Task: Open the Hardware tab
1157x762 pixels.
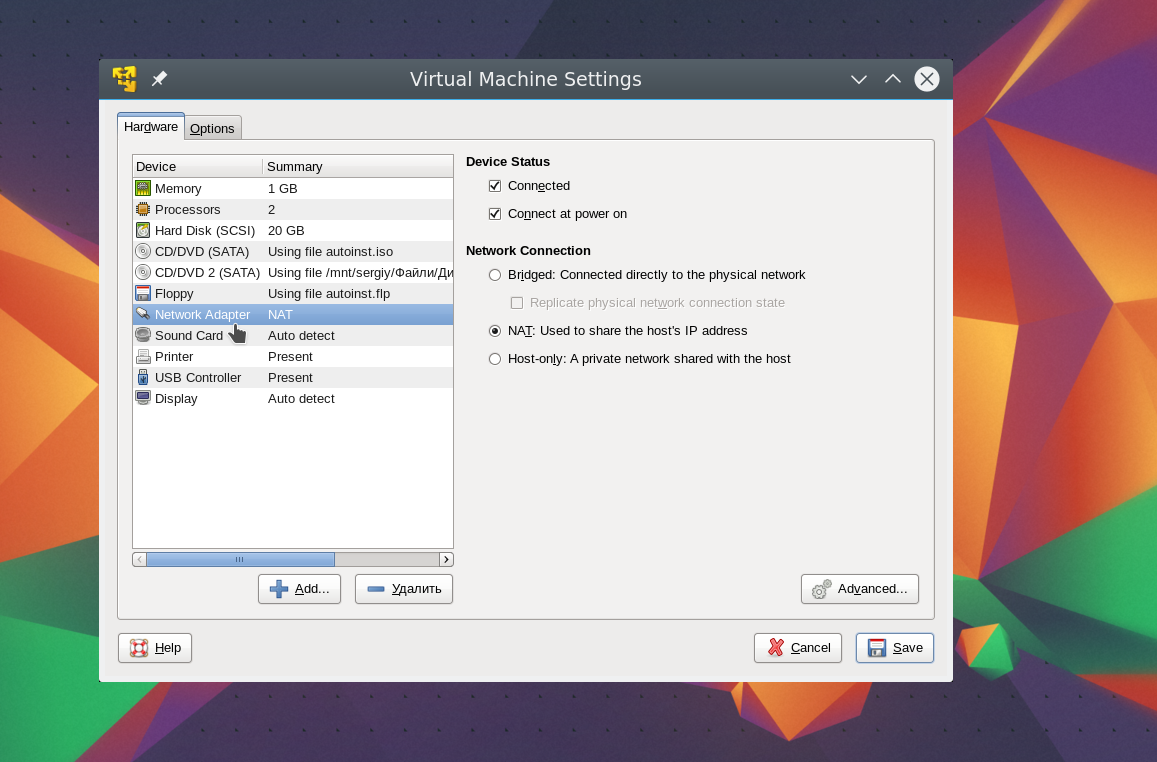Action: (151, 127)
